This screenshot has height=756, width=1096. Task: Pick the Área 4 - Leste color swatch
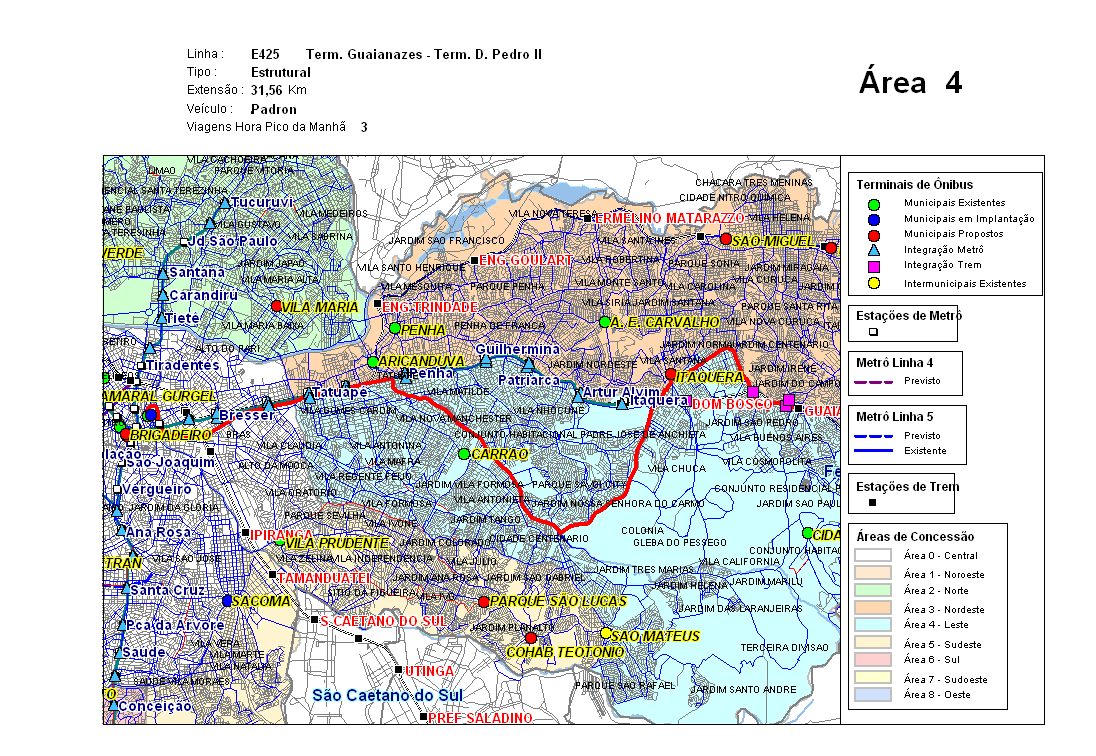tap(872, 625)
